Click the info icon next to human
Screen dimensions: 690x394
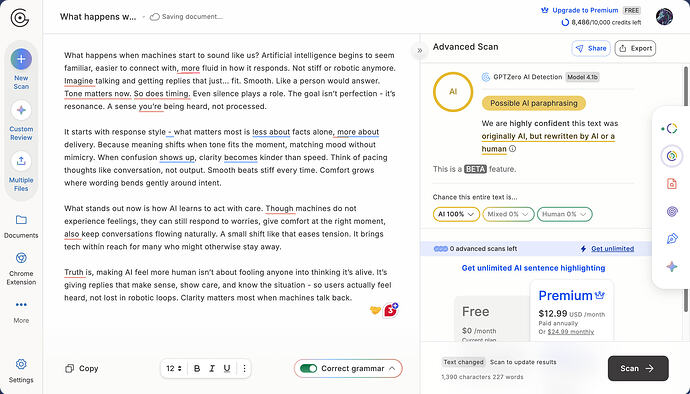512,149
